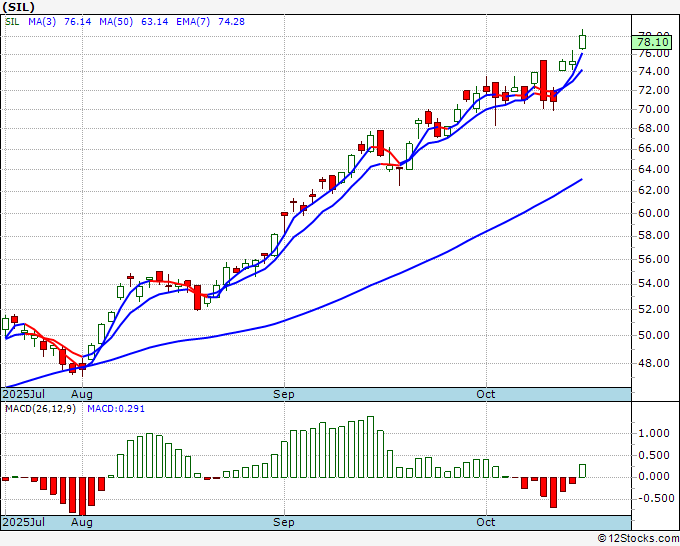Click the 56.00 price axis label
Image resolution: width=680 pixels, height=546 pixels.
pos(654,259)
